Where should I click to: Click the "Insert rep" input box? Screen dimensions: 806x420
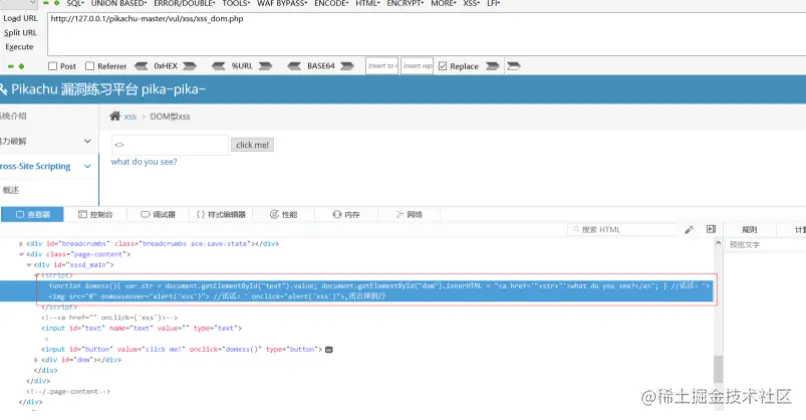pyautogui.click(x=417, y=66)
